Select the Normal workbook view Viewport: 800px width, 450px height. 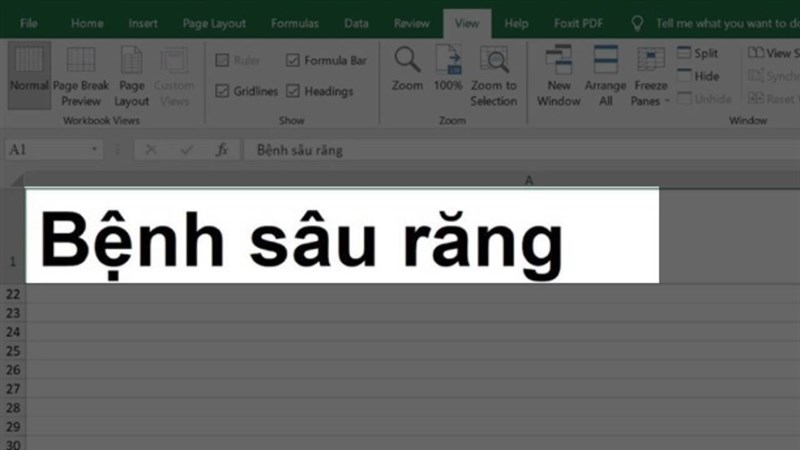tap(29, 75)
